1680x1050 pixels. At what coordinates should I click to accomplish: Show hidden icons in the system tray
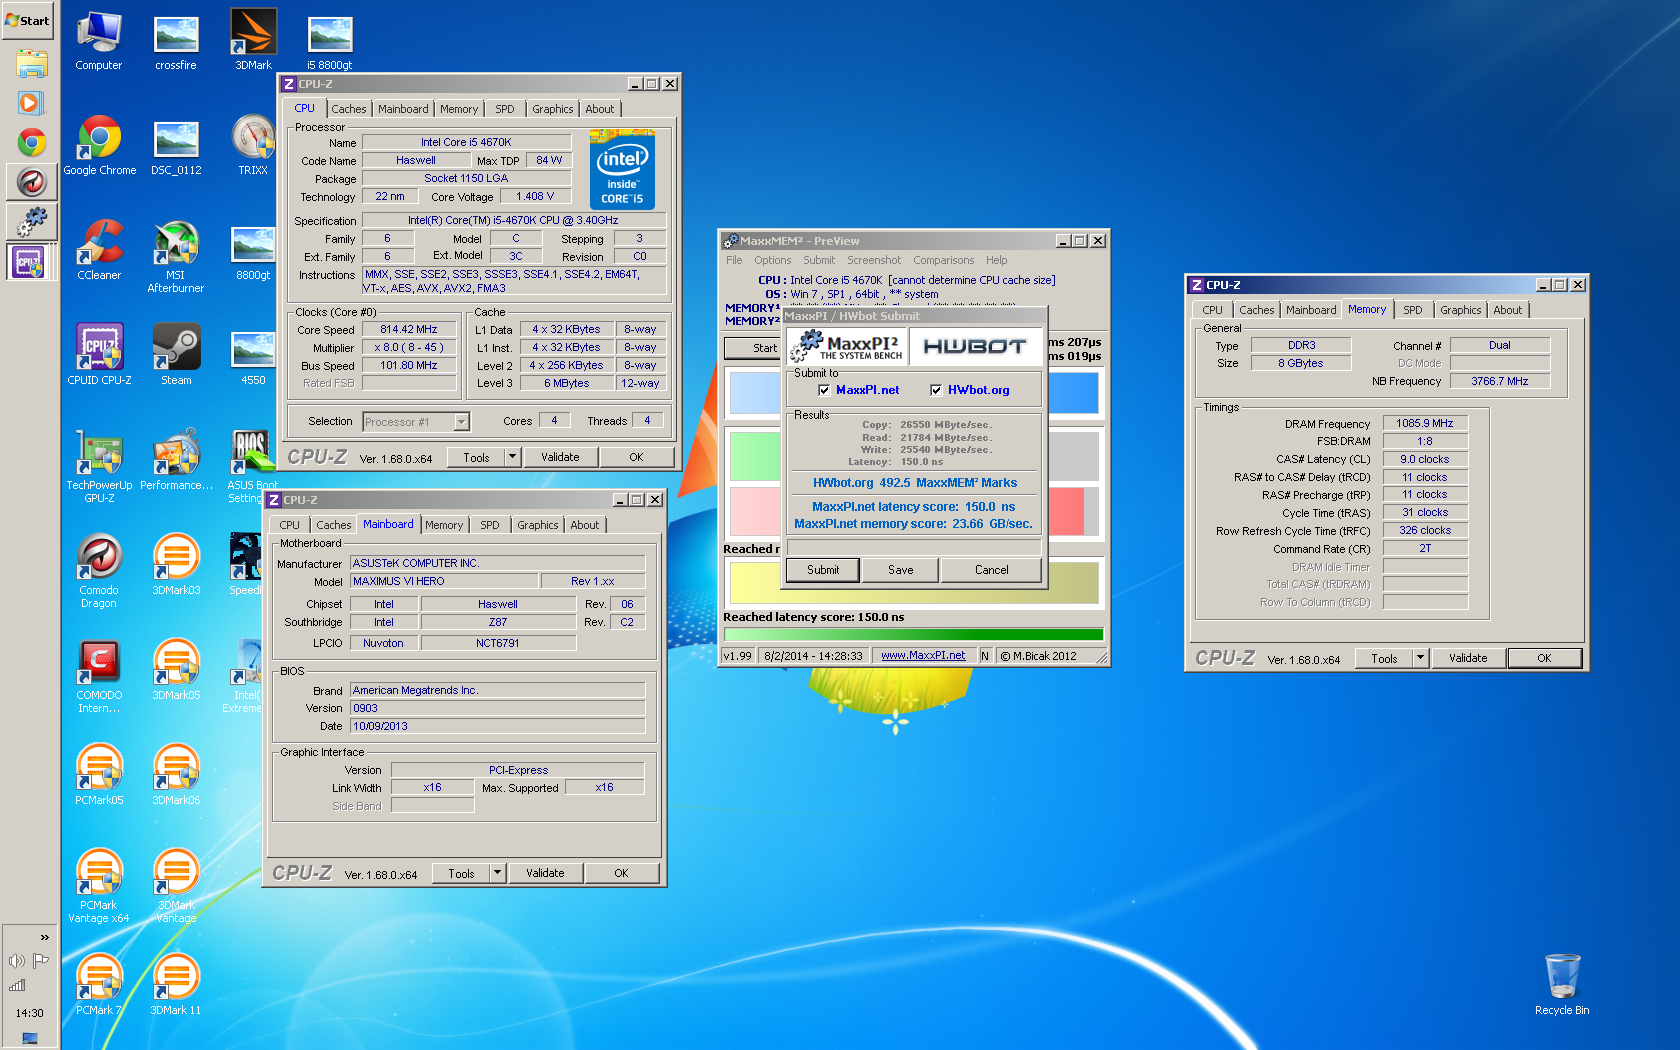tap(44, 937)
